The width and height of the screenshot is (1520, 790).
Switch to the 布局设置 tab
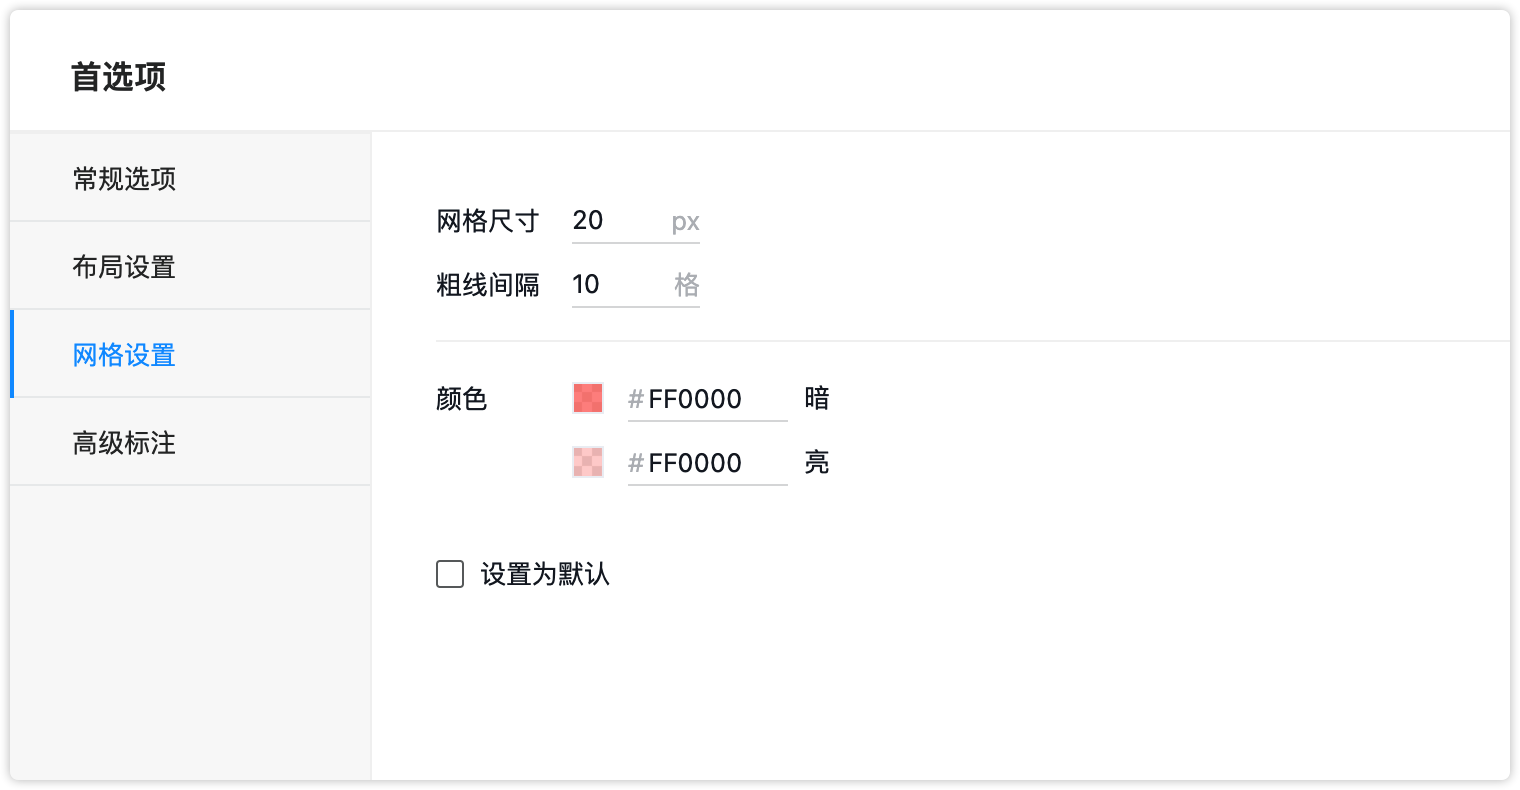(x=125, y=267)
